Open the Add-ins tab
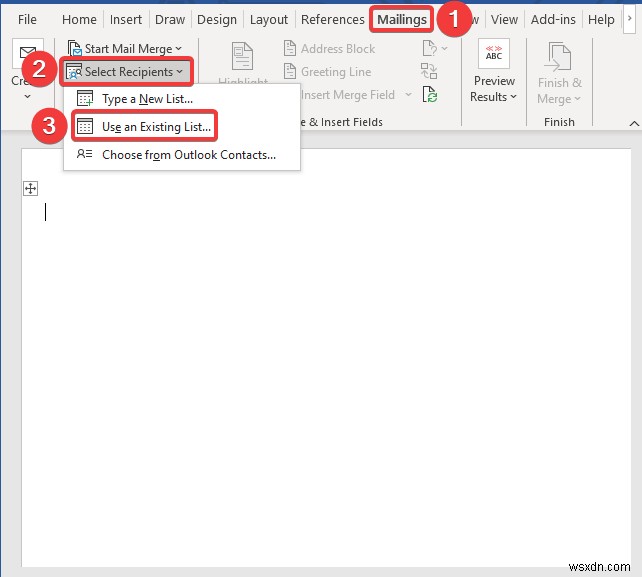Viewport: 642px width, 577px height. pos(553,19)
